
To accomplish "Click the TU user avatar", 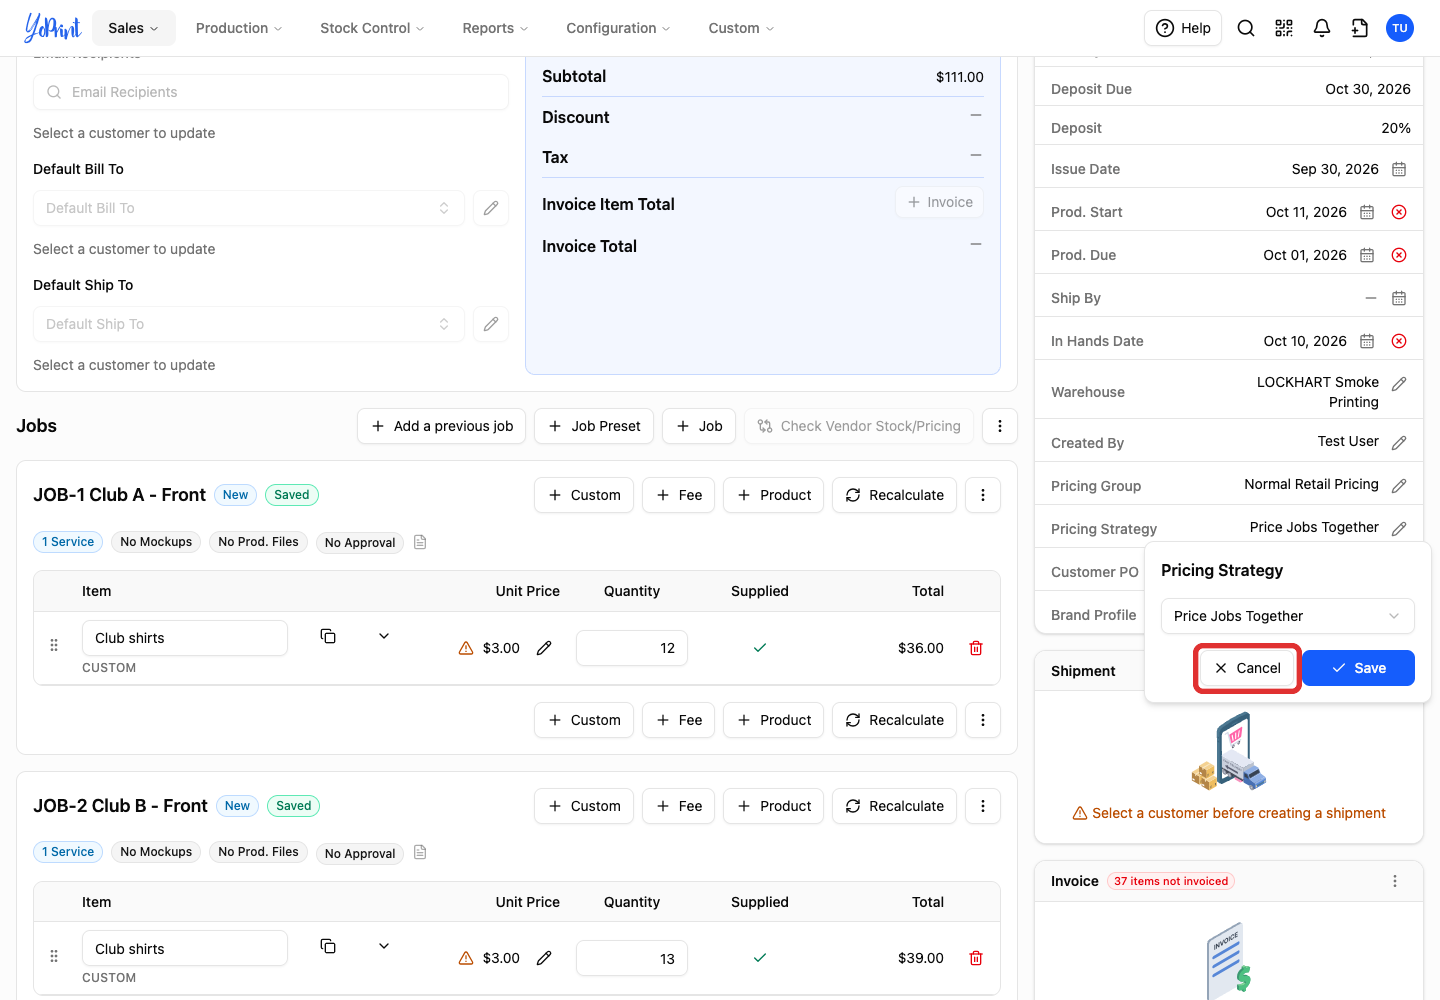I will click(x=1400, y=28).
